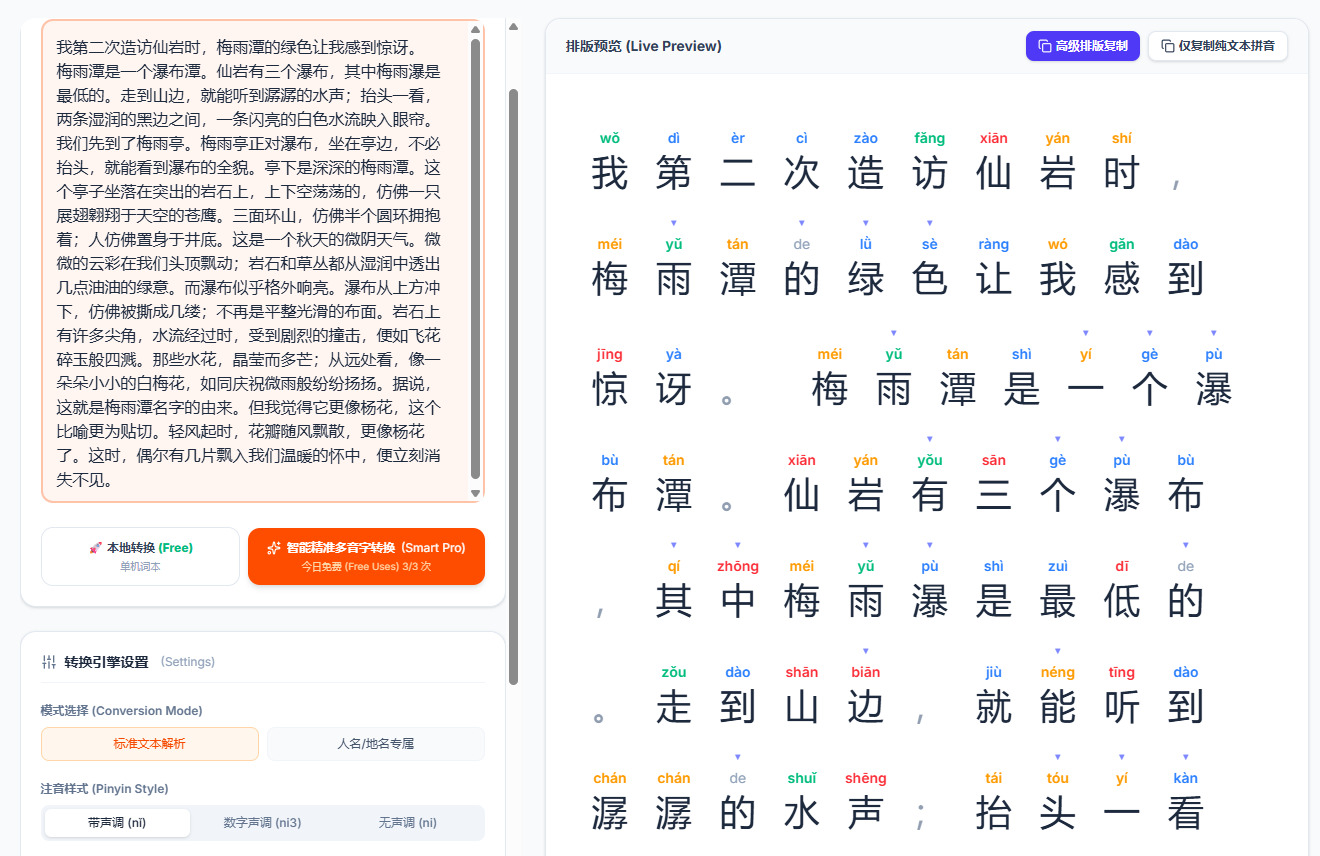
Task: Click 仅复制纯文本拼音 button
Action: click(x=1218, y=46)
